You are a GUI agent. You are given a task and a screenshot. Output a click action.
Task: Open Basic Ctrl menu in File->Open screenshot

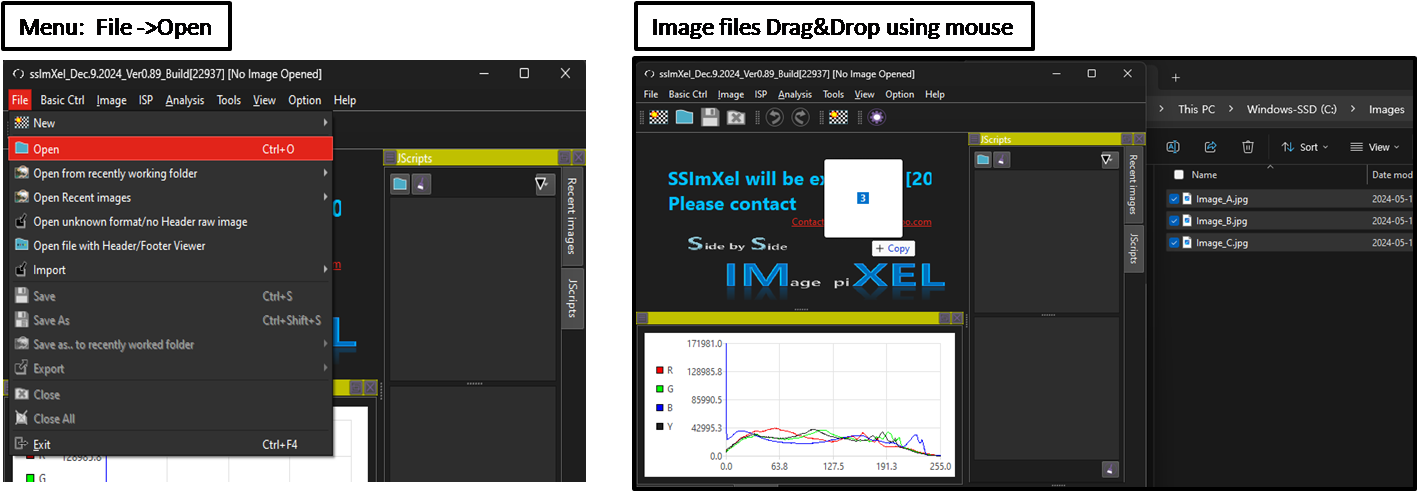click(x=62, y=100)
